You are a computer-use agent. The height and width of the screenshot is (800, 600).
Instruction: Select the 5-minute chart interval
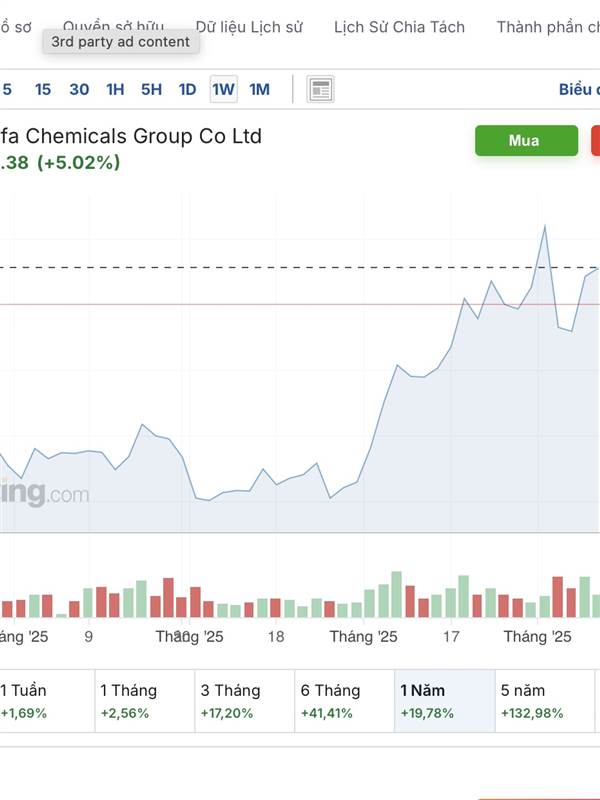tap(7, 90)
